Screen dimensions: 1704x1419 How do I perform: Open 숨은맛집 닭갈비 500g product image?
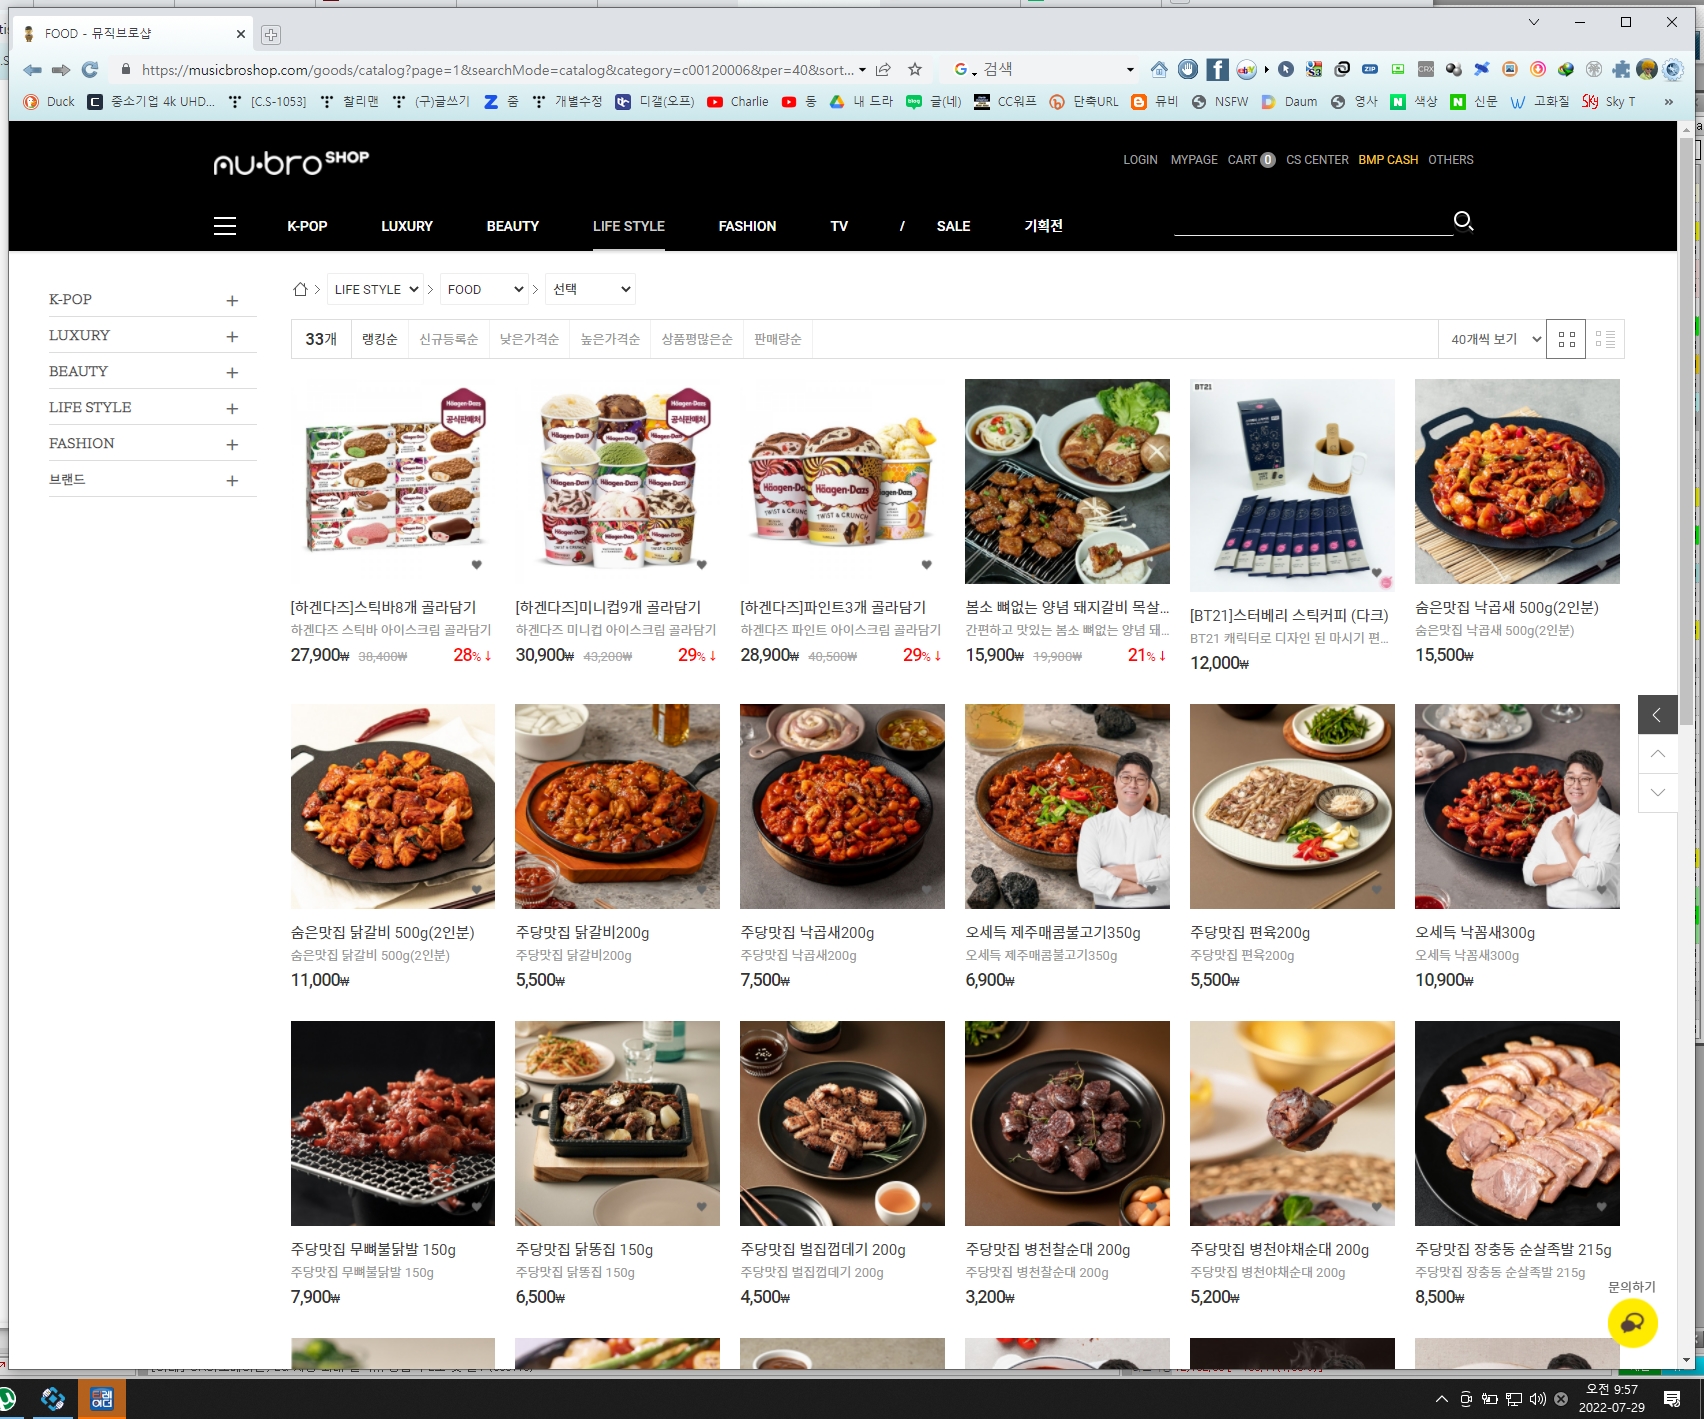tap(393, 806)
